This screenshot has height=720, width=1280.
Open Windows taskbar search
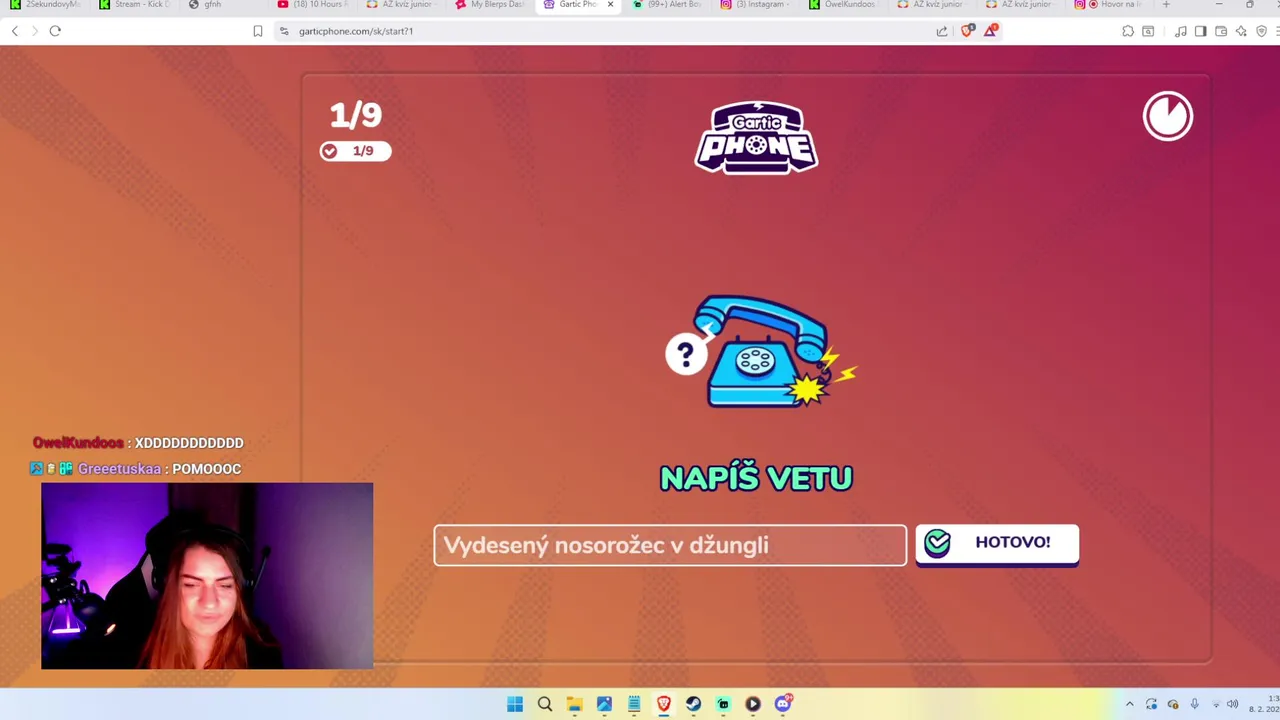coord(545,704)
